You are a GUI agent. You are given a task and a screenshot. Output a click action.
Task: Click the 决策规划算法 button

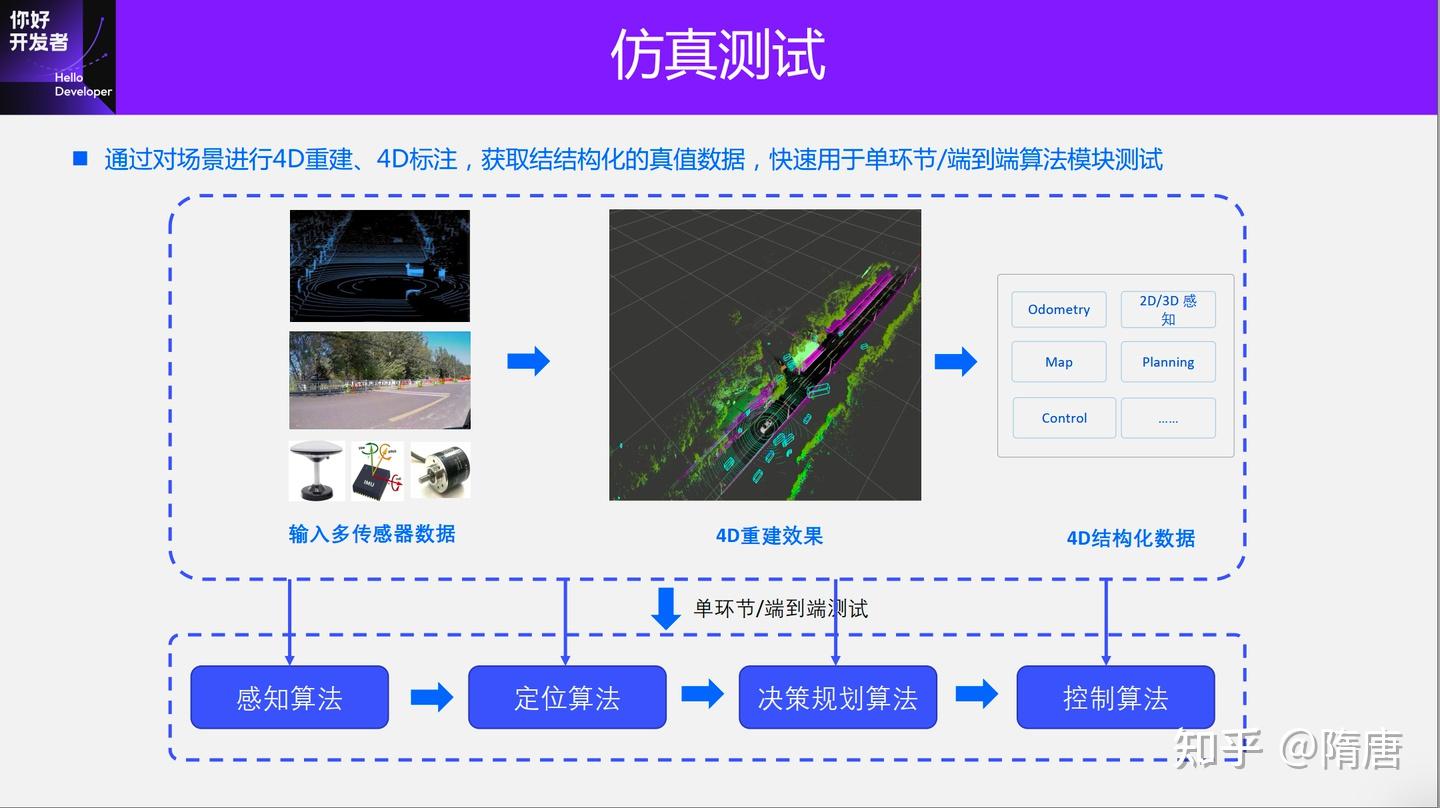pos(837,697)
